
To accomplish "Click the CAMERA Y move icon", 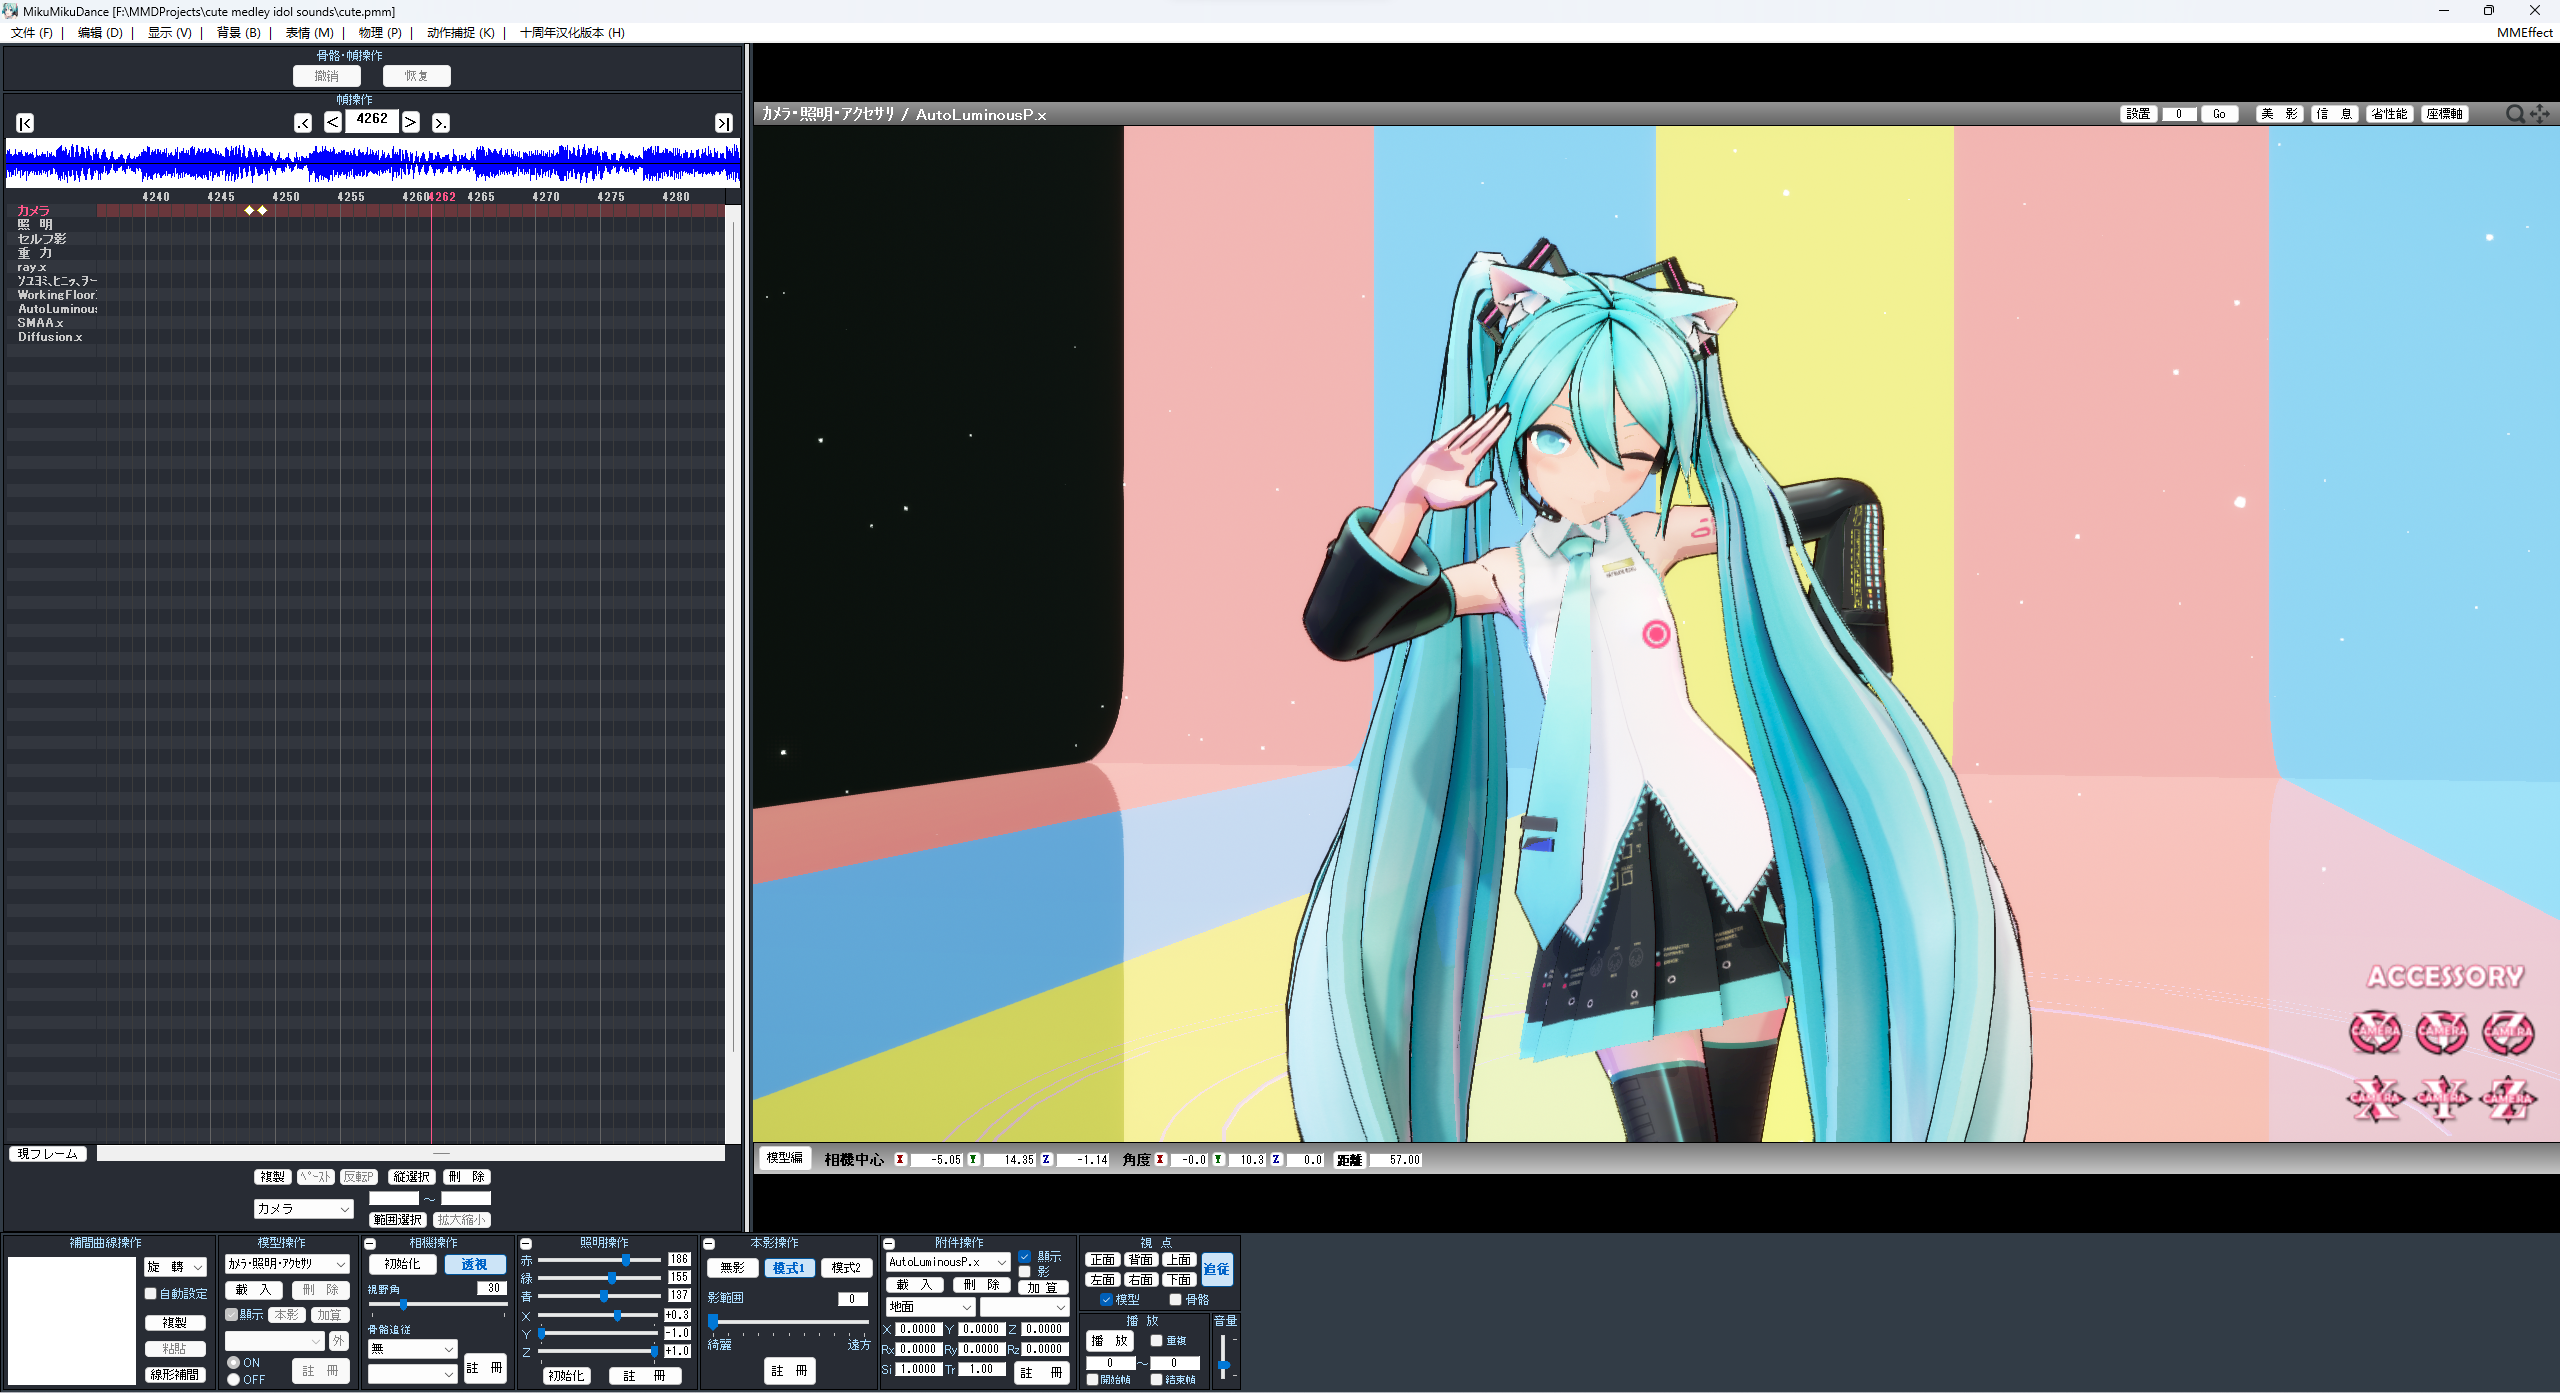I will 2442,1098.
